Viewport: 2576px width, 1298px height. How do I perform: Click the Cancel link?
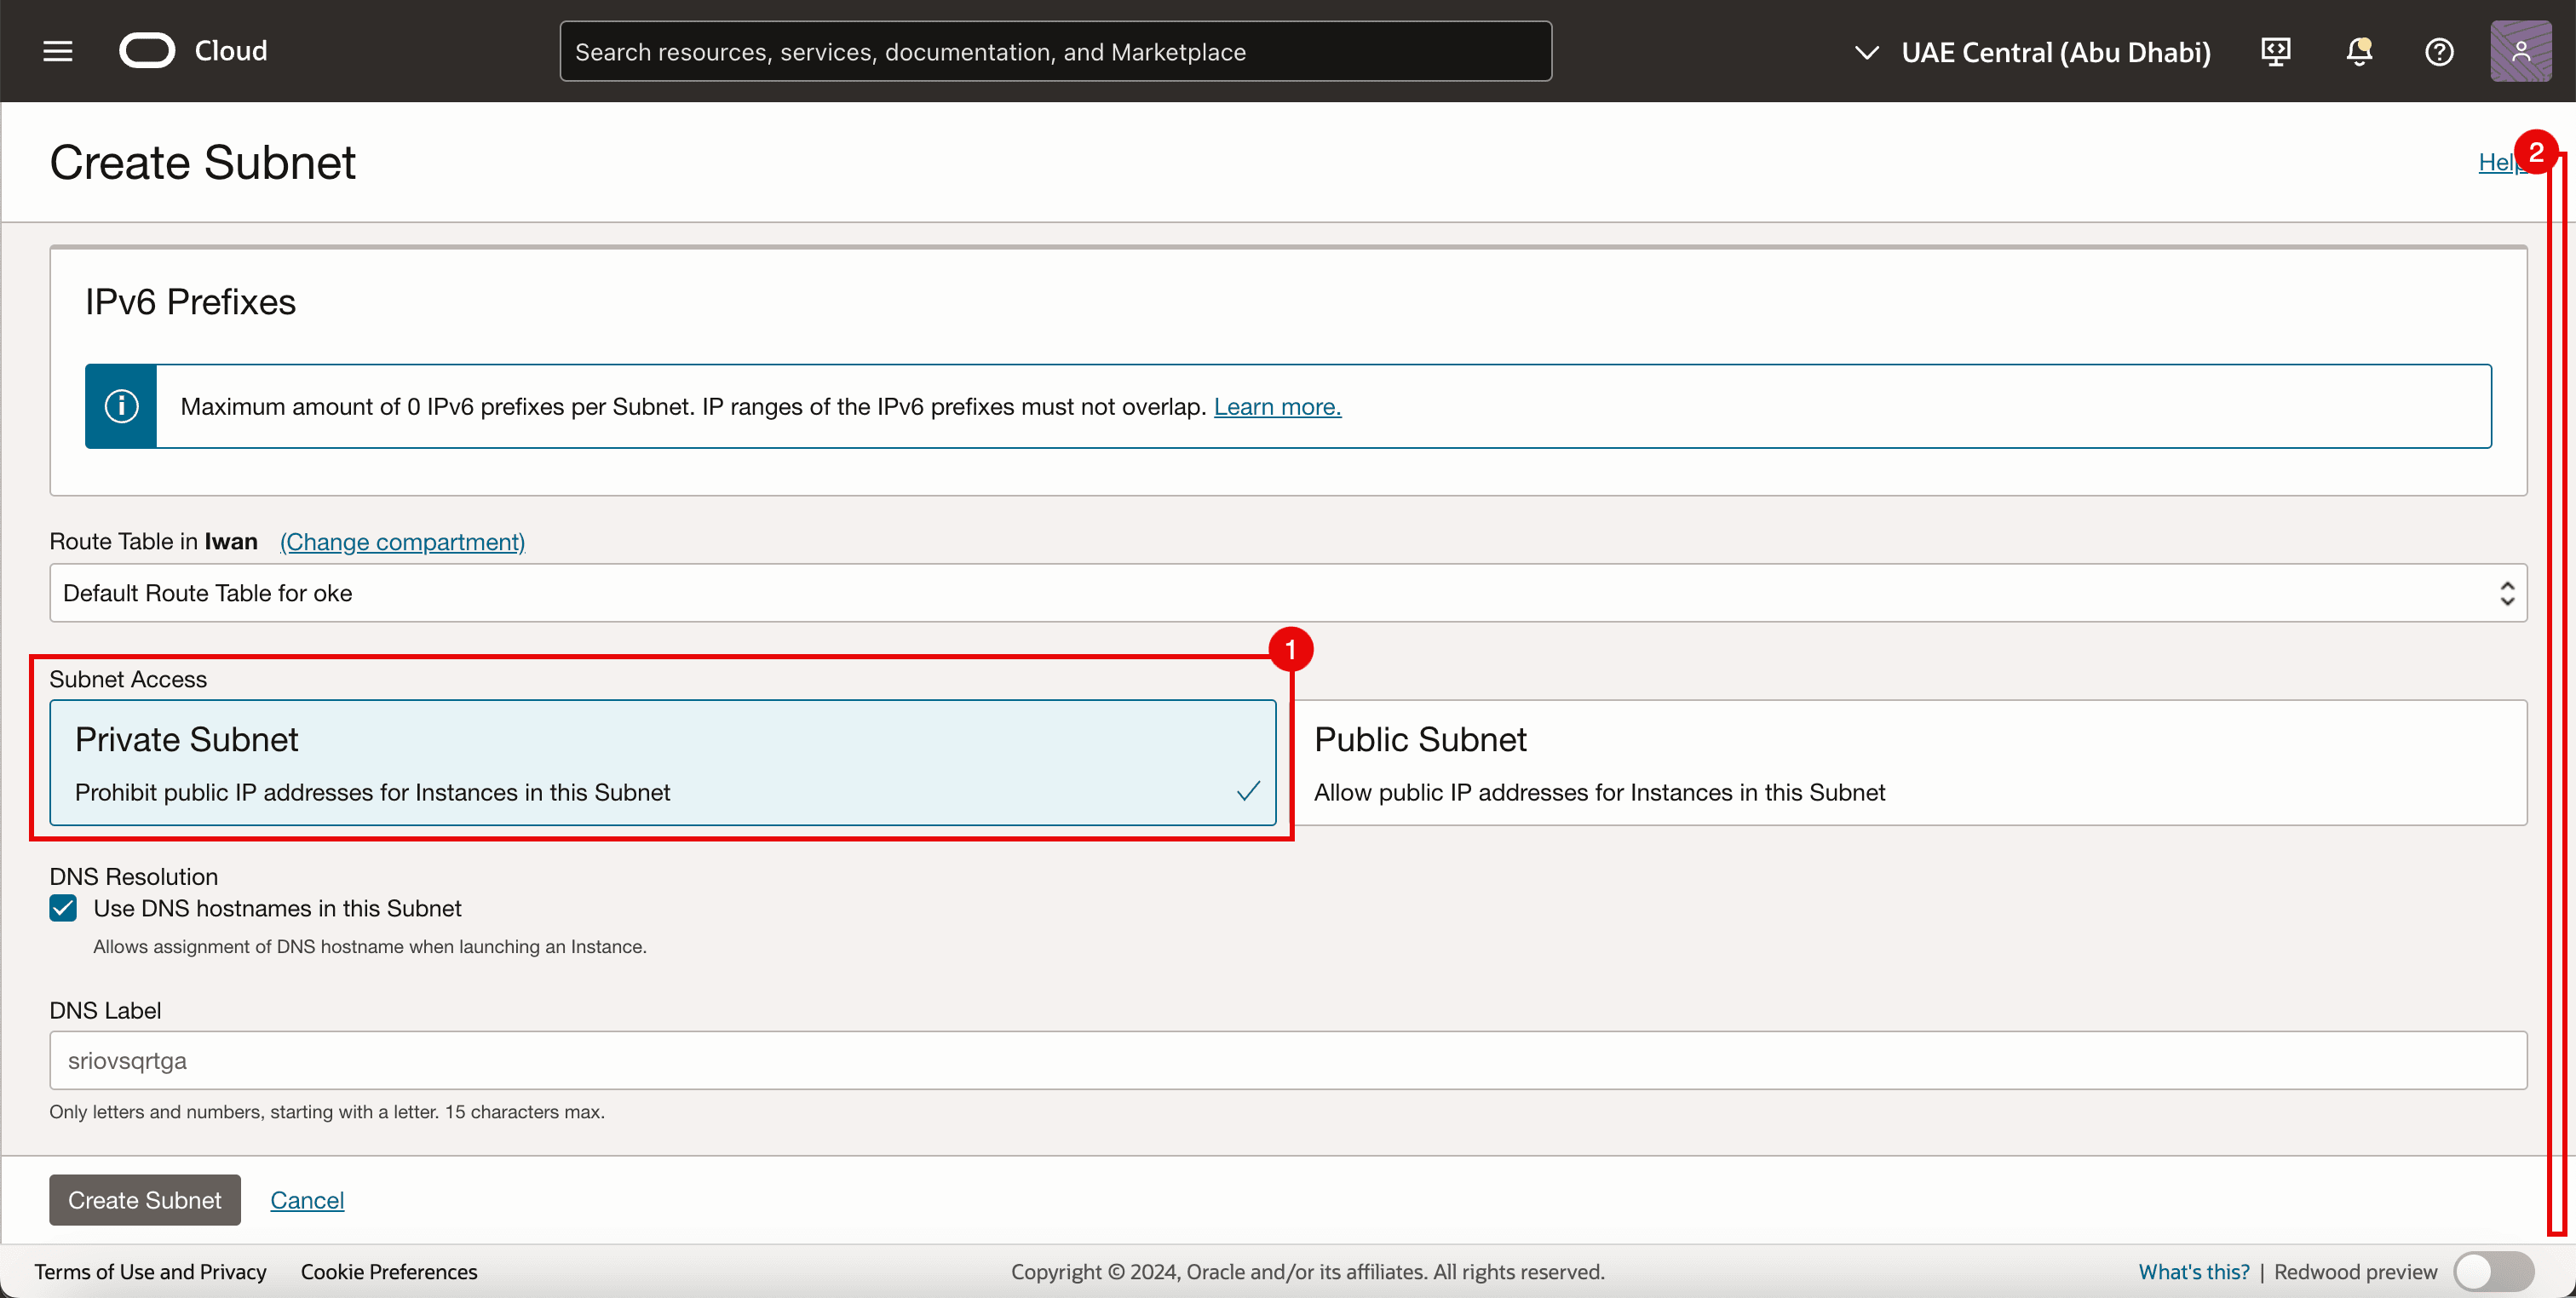(307, 1200)
